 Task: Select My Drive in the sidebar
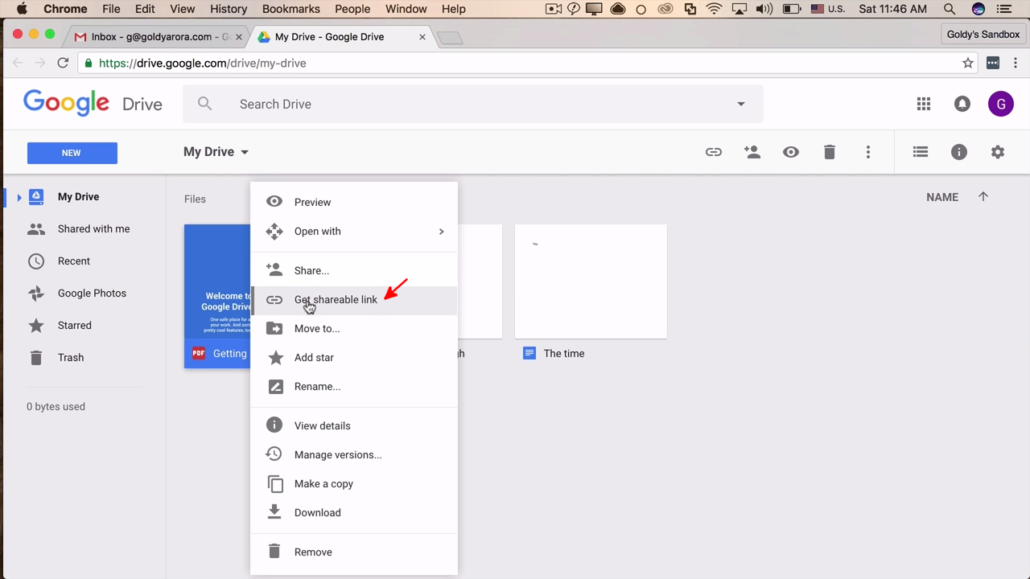[78, 197]
